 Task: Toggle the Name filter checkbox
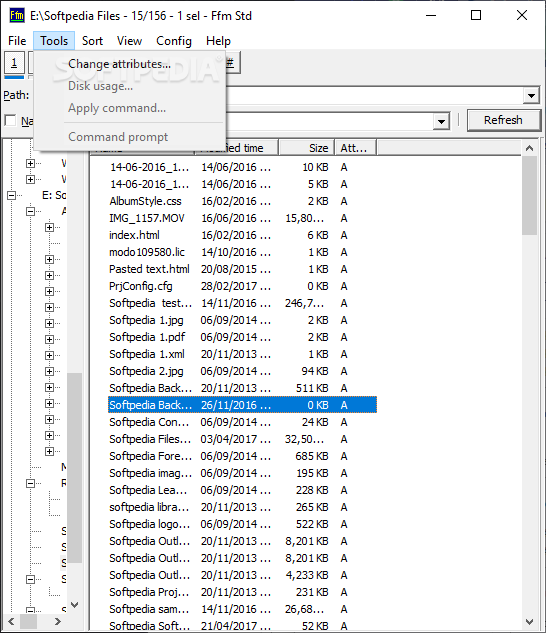pyautogui.click(x=10, y=120)
